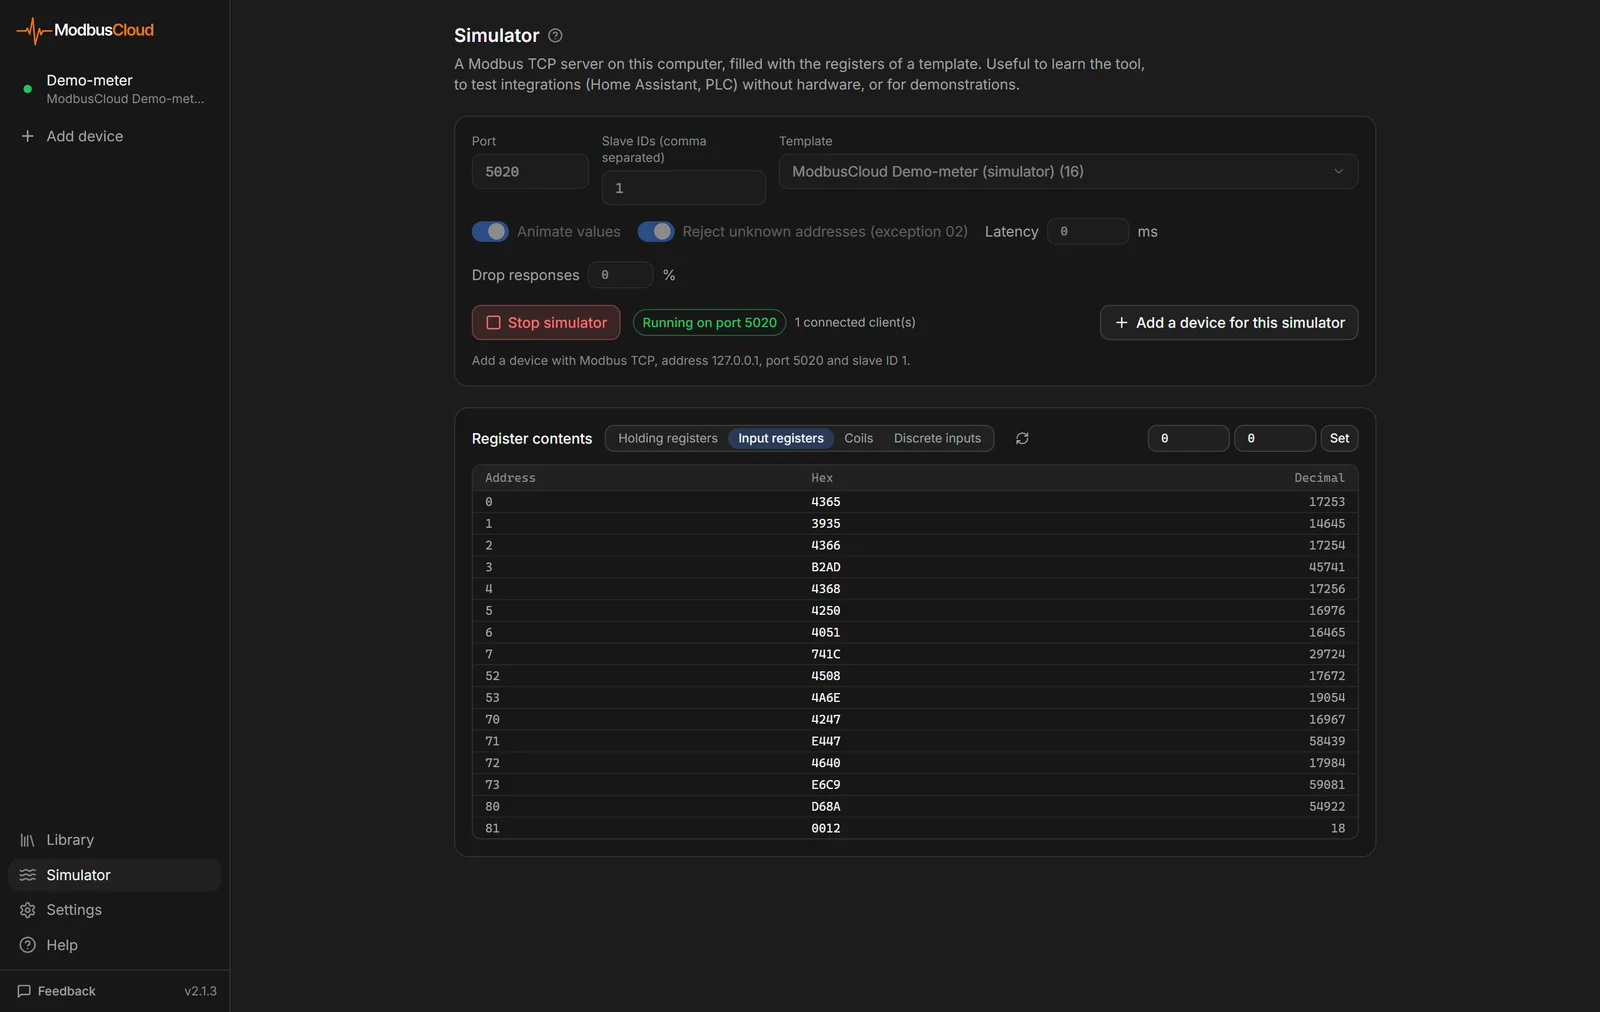This screenshot has height=1012, width=1600.
Task: Click the 1 connected client(s) text
Action: pyautogui.click(x=855, y=322)
